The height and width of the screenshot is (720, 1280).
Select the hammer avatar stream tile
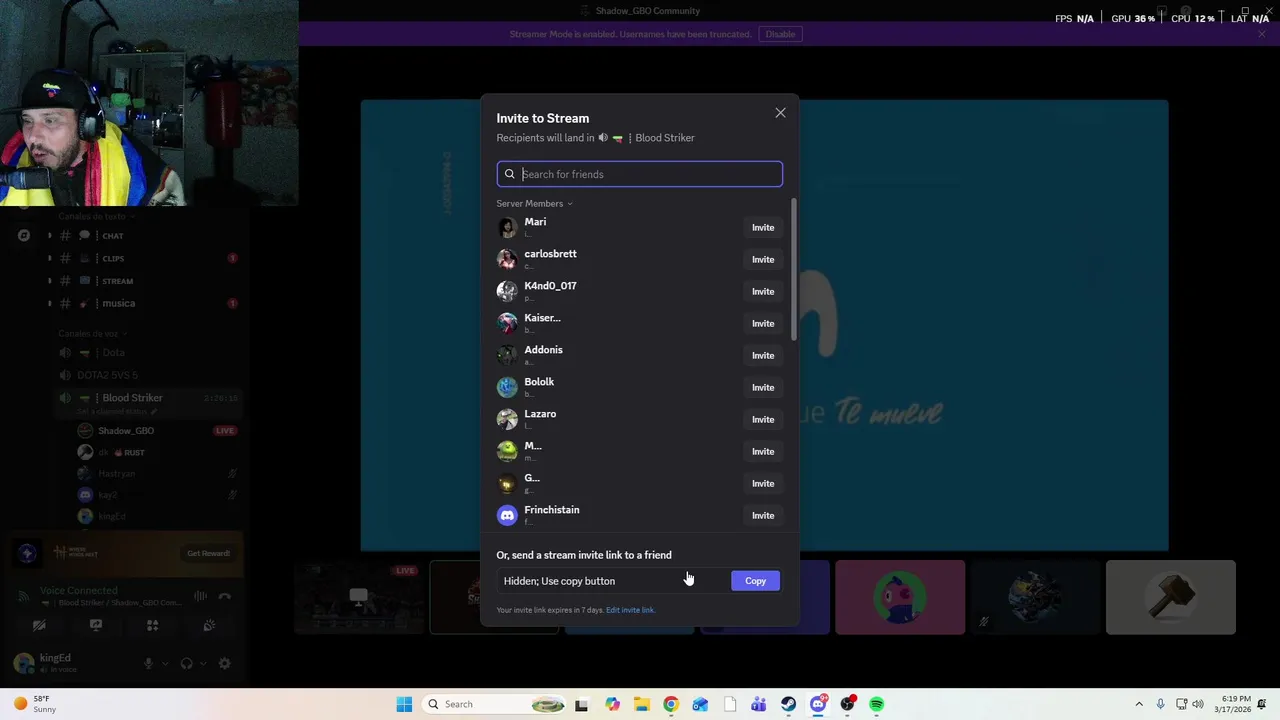coord(1171,597)
